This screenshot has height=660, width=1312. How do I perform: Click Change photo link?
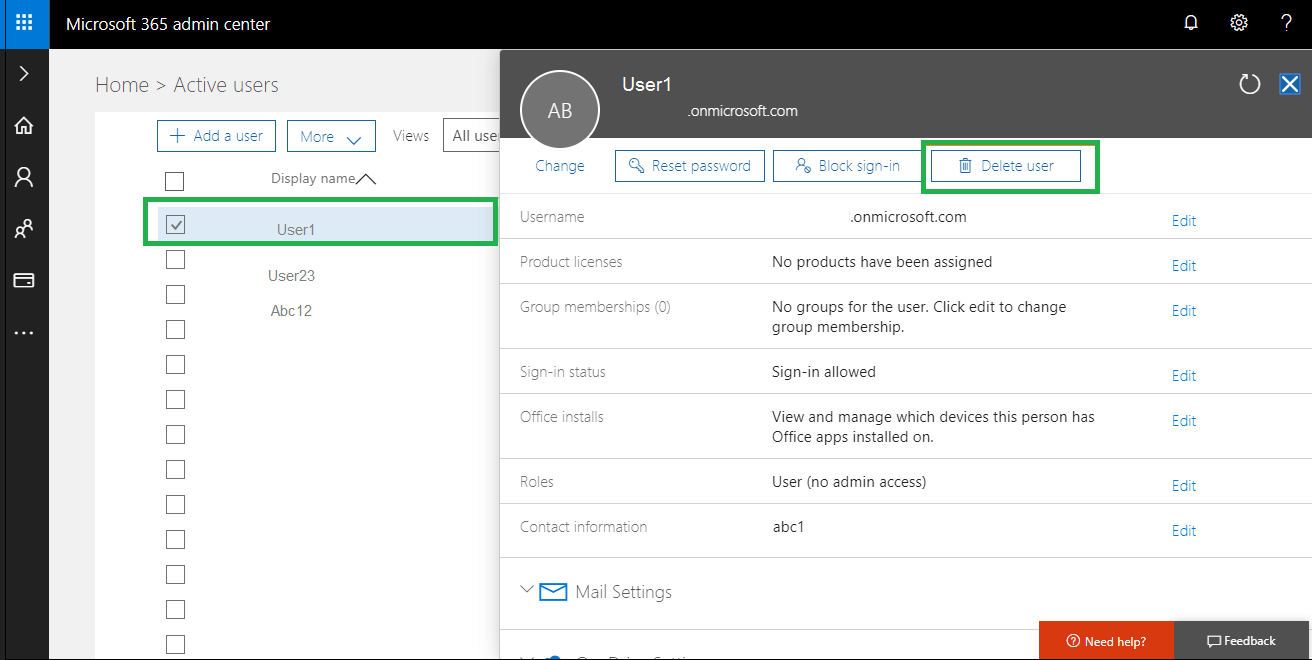pos(560,166)
